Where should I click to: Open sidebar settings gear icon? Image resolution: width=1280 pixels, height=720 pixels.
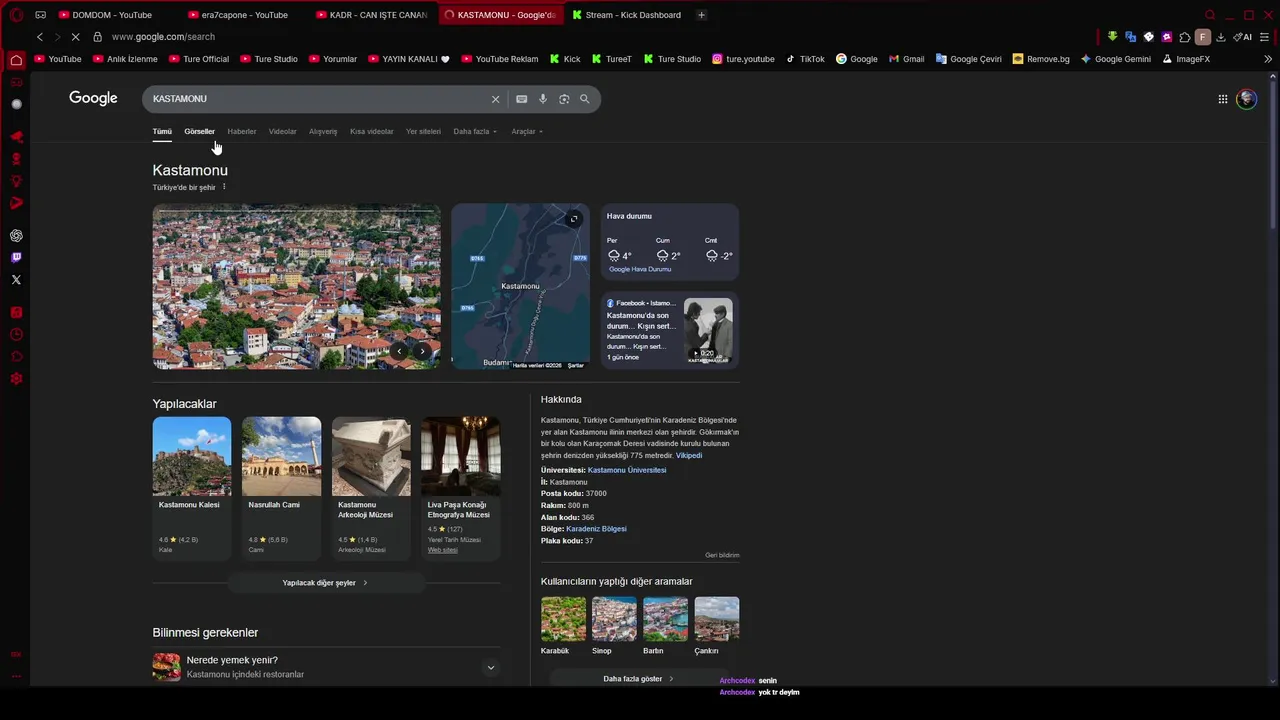[x=16, y=379]
